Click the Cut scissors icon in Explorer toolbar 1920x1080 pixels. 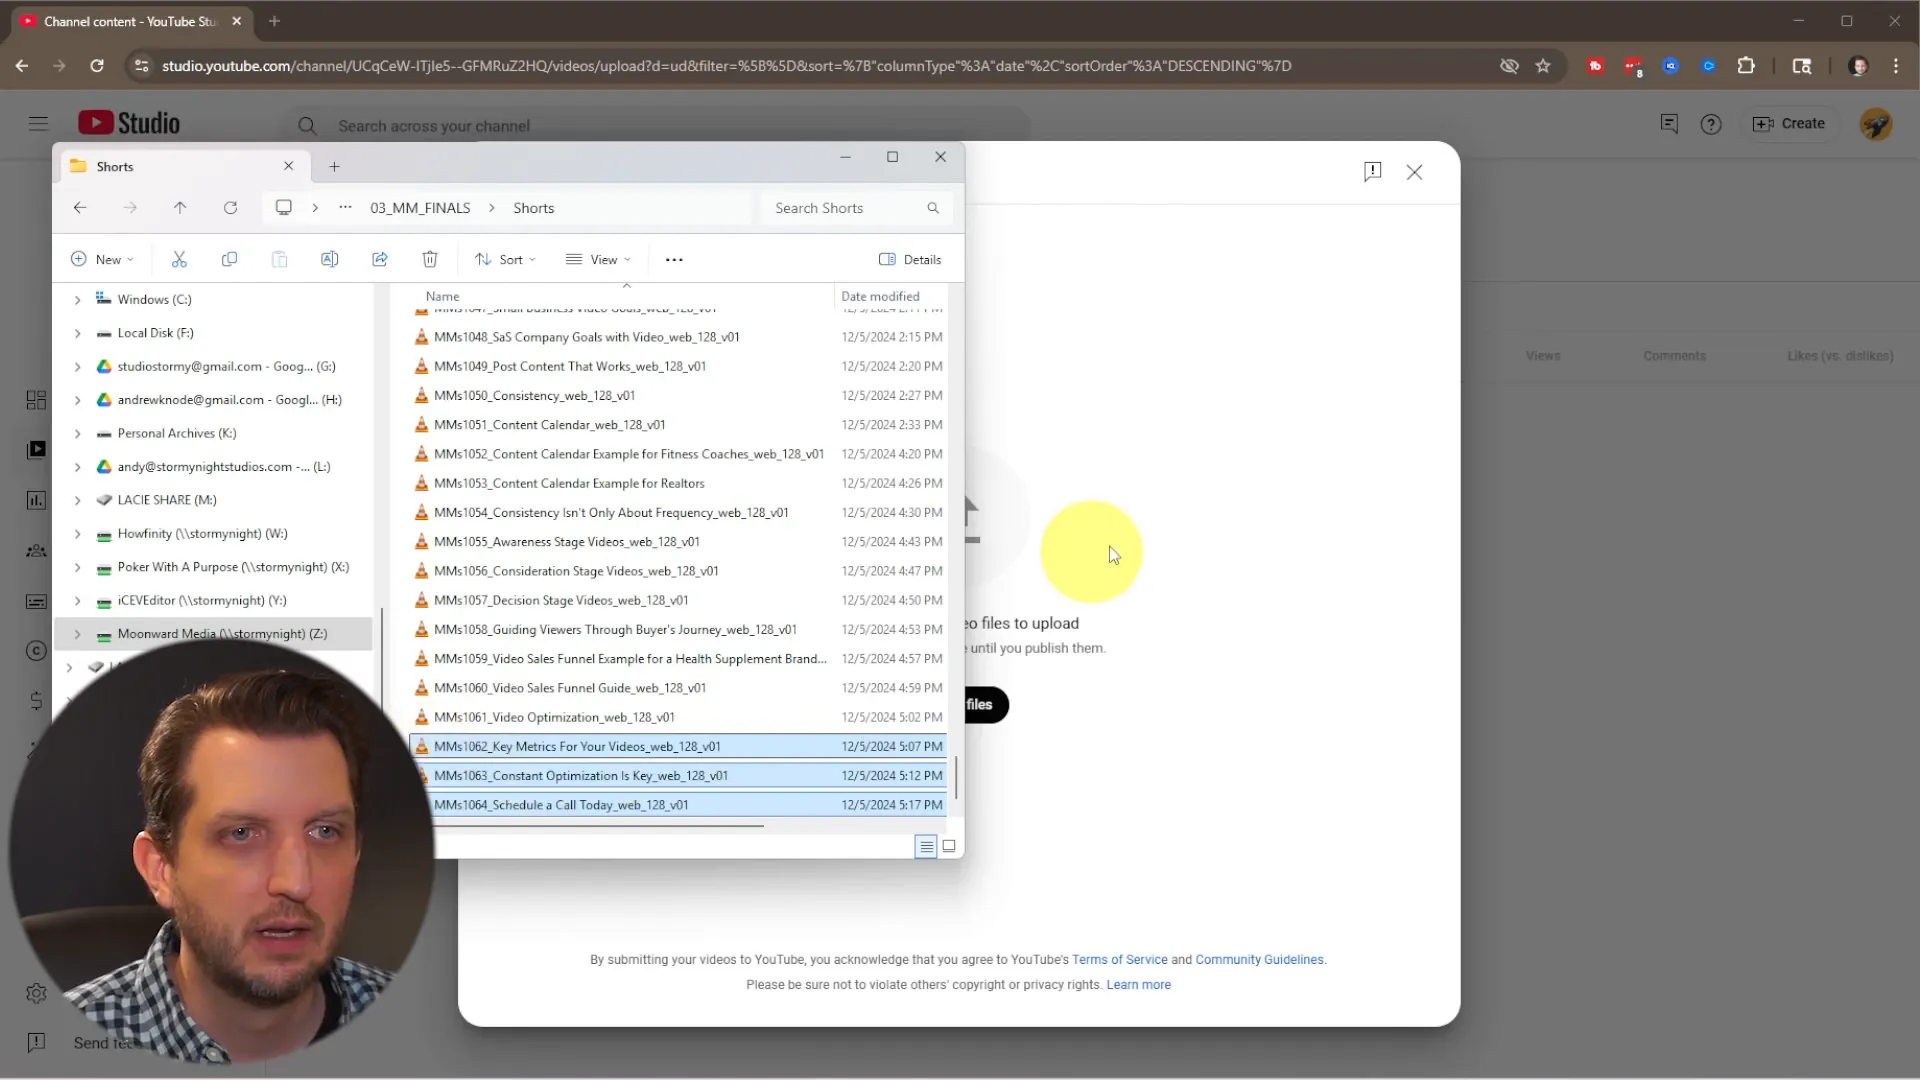pyautogui.click(x=179, y=259)
